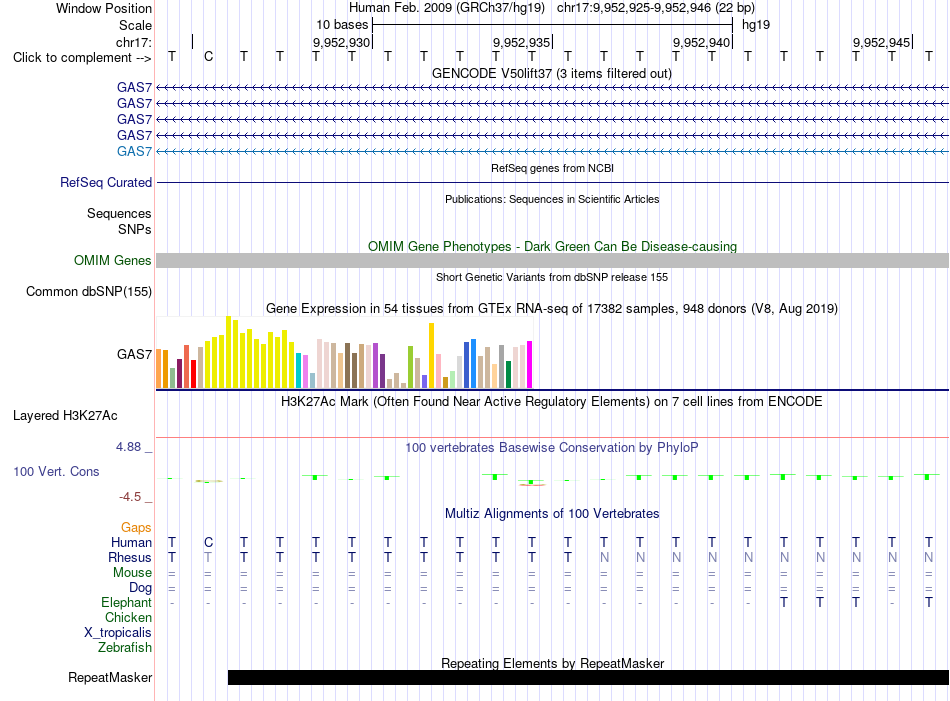
Task: Click the Multiz Alignments track title
Action: pos(552,514)
